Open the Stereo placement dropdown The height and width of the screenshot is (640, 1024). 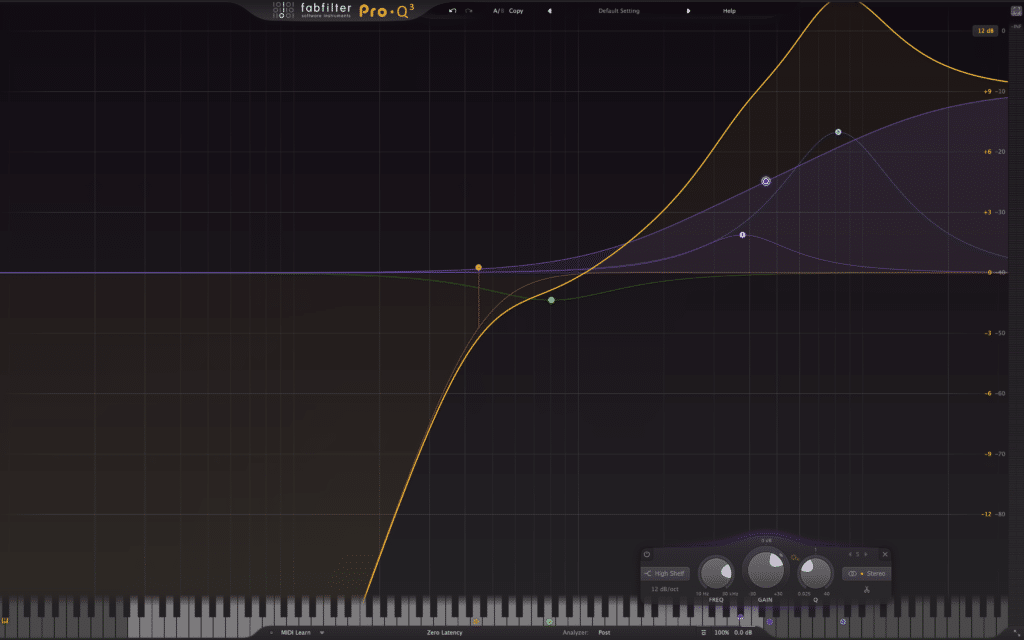click(x=866, y=573)
